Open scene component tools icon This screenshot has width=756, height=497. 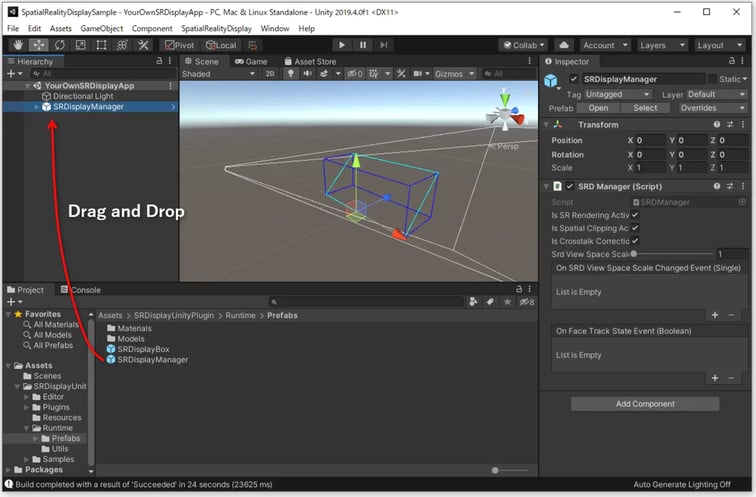coord(401,73)
